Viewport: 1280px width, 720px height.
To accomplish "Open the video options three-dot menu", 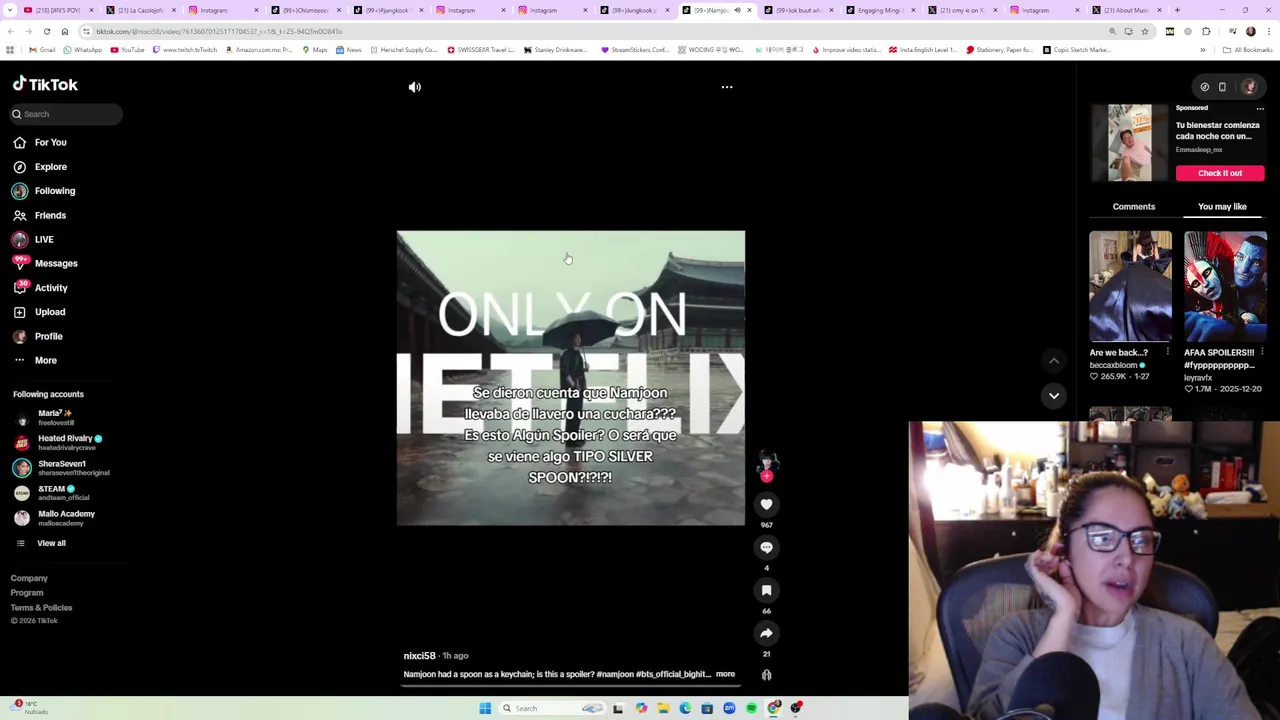I will pyautogui.click(x=727, y=87).
